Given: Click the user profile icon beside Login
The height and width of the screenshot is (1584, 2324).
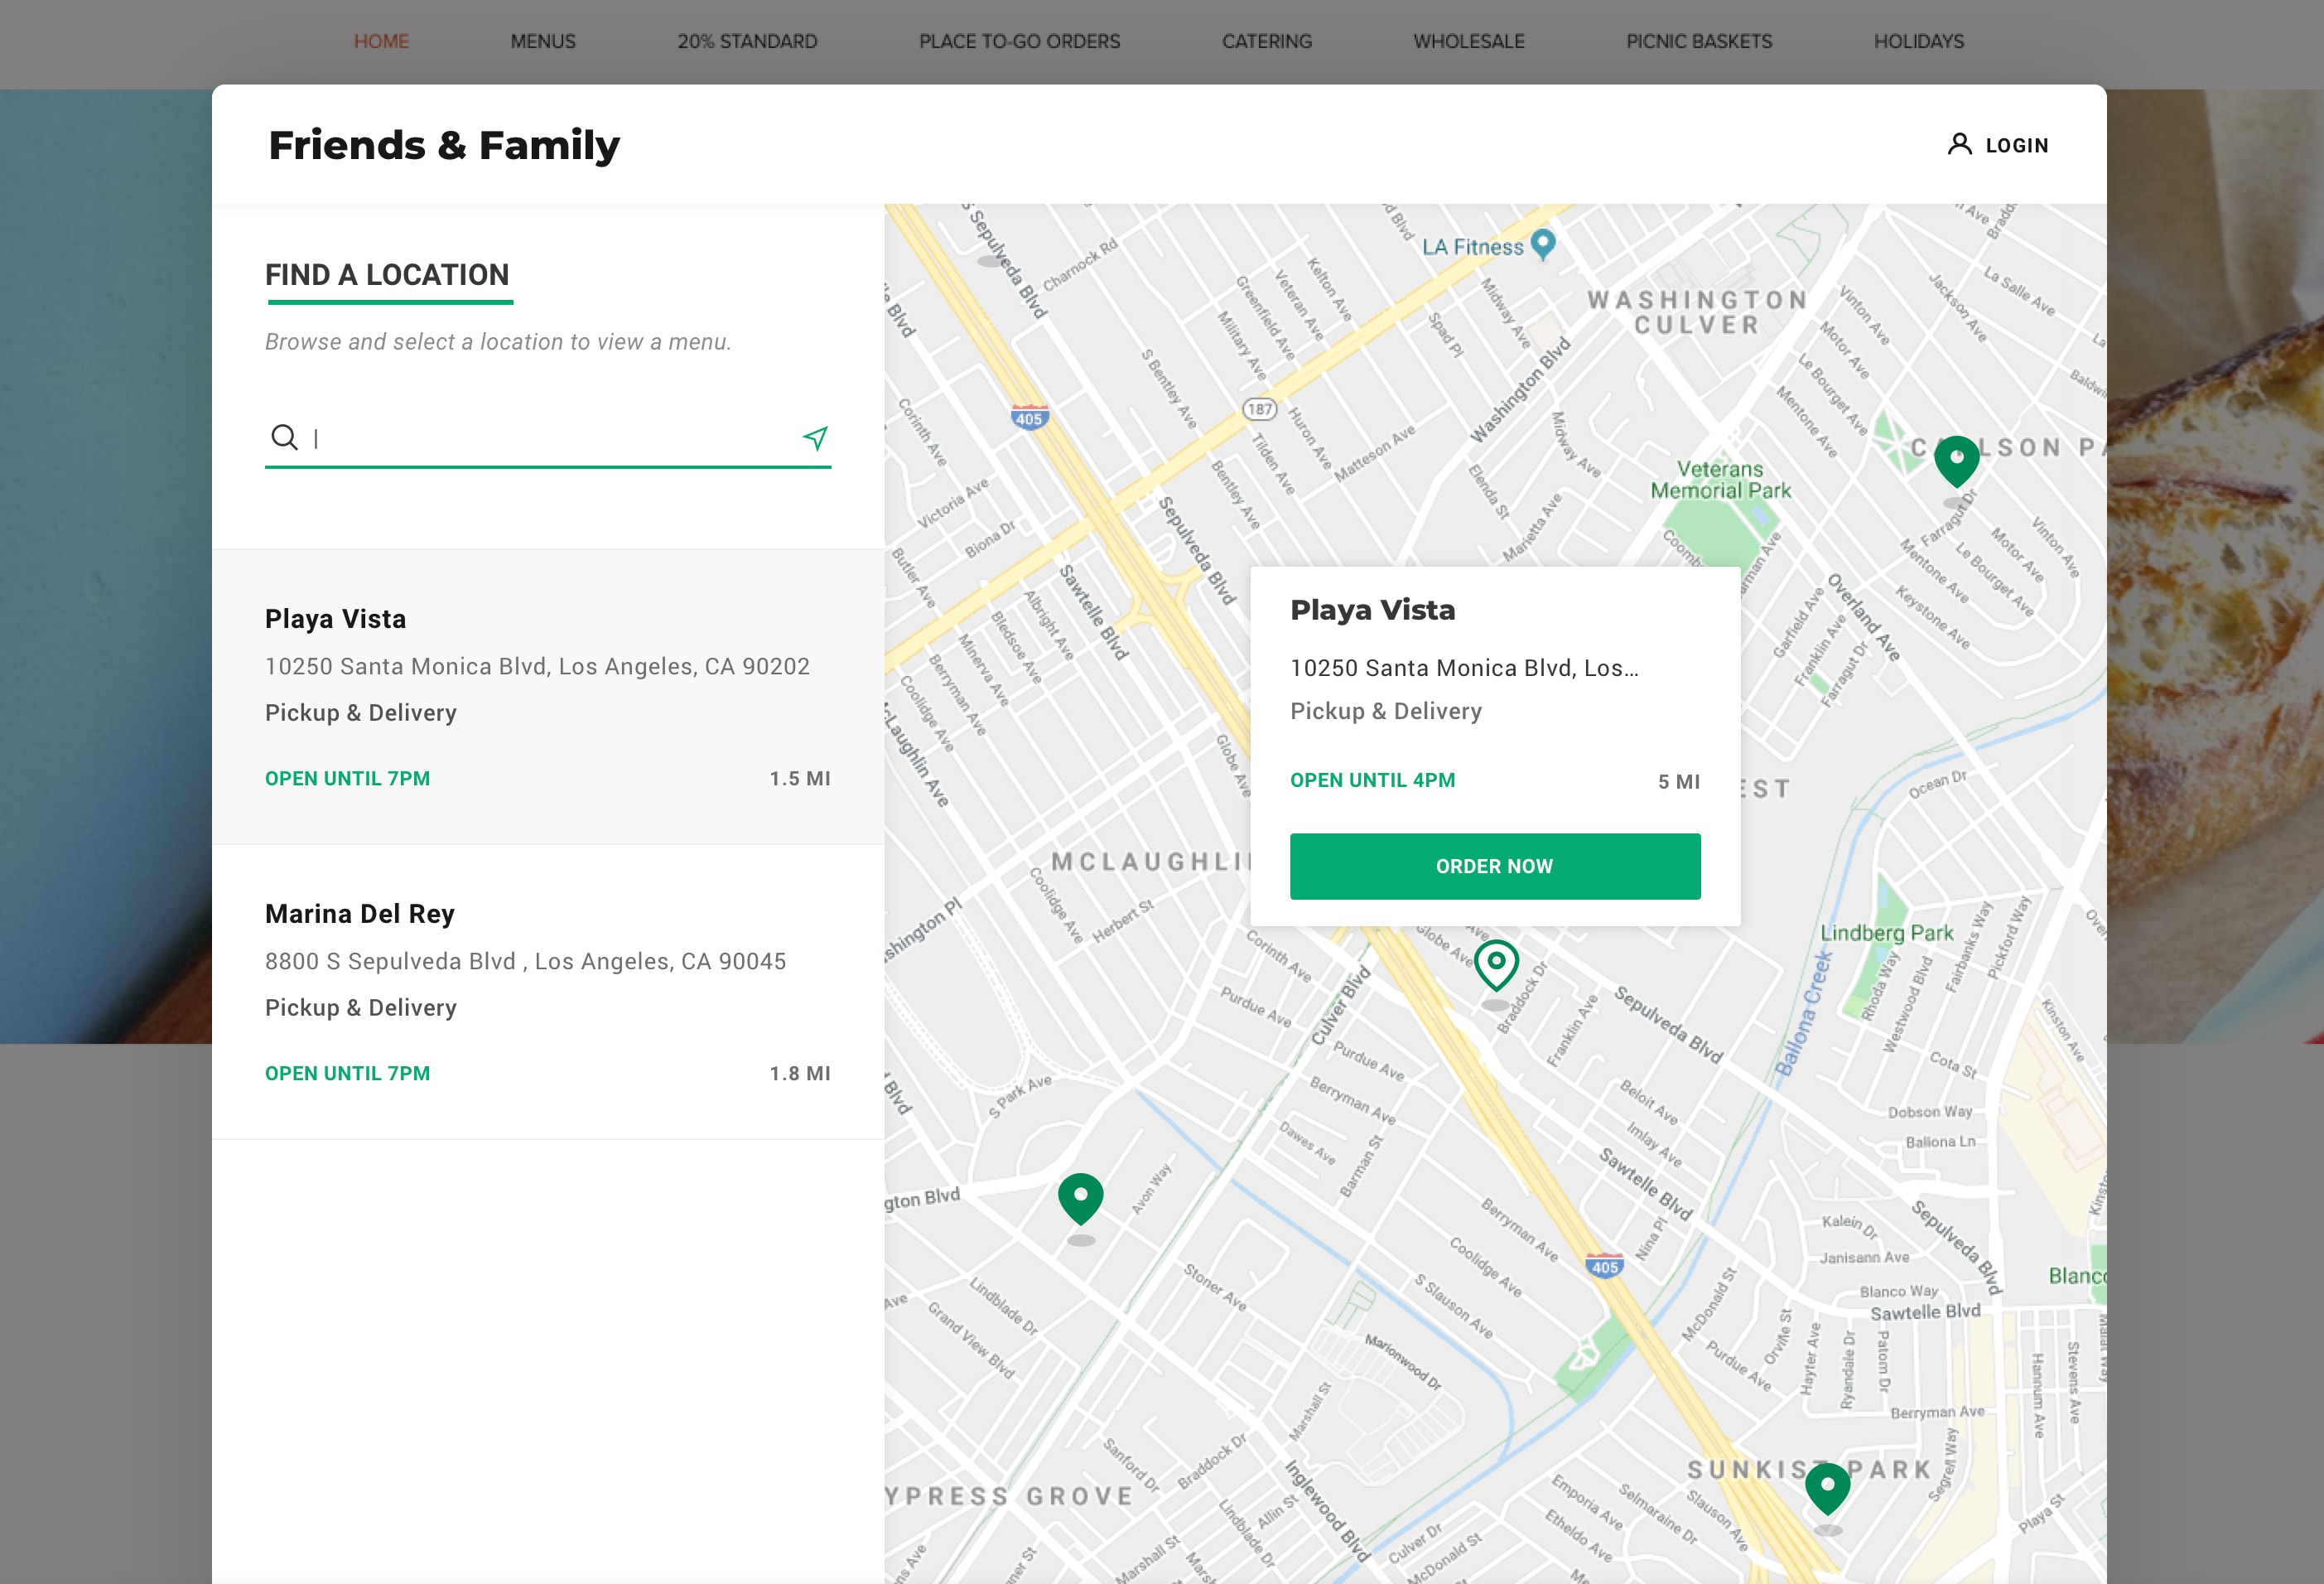Looking at the screenshot, I should pos(1959,145).
